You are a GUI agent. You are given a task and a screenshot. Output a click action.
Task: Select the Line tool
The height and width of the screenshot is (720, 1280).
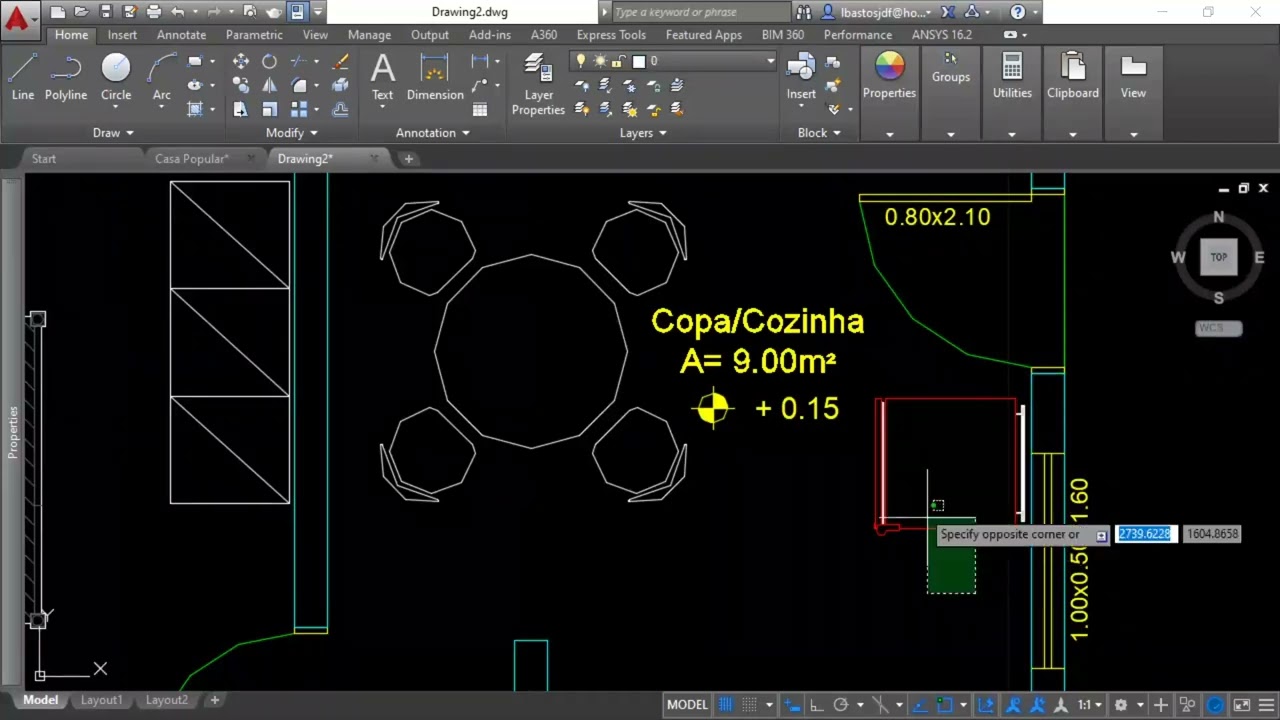(x=22, y=78)
